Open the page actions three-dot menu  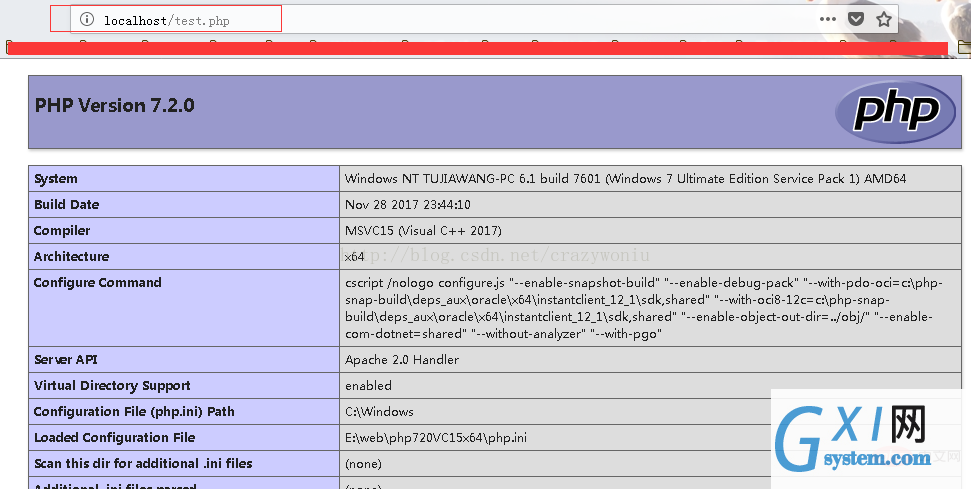tap(827, 19)
